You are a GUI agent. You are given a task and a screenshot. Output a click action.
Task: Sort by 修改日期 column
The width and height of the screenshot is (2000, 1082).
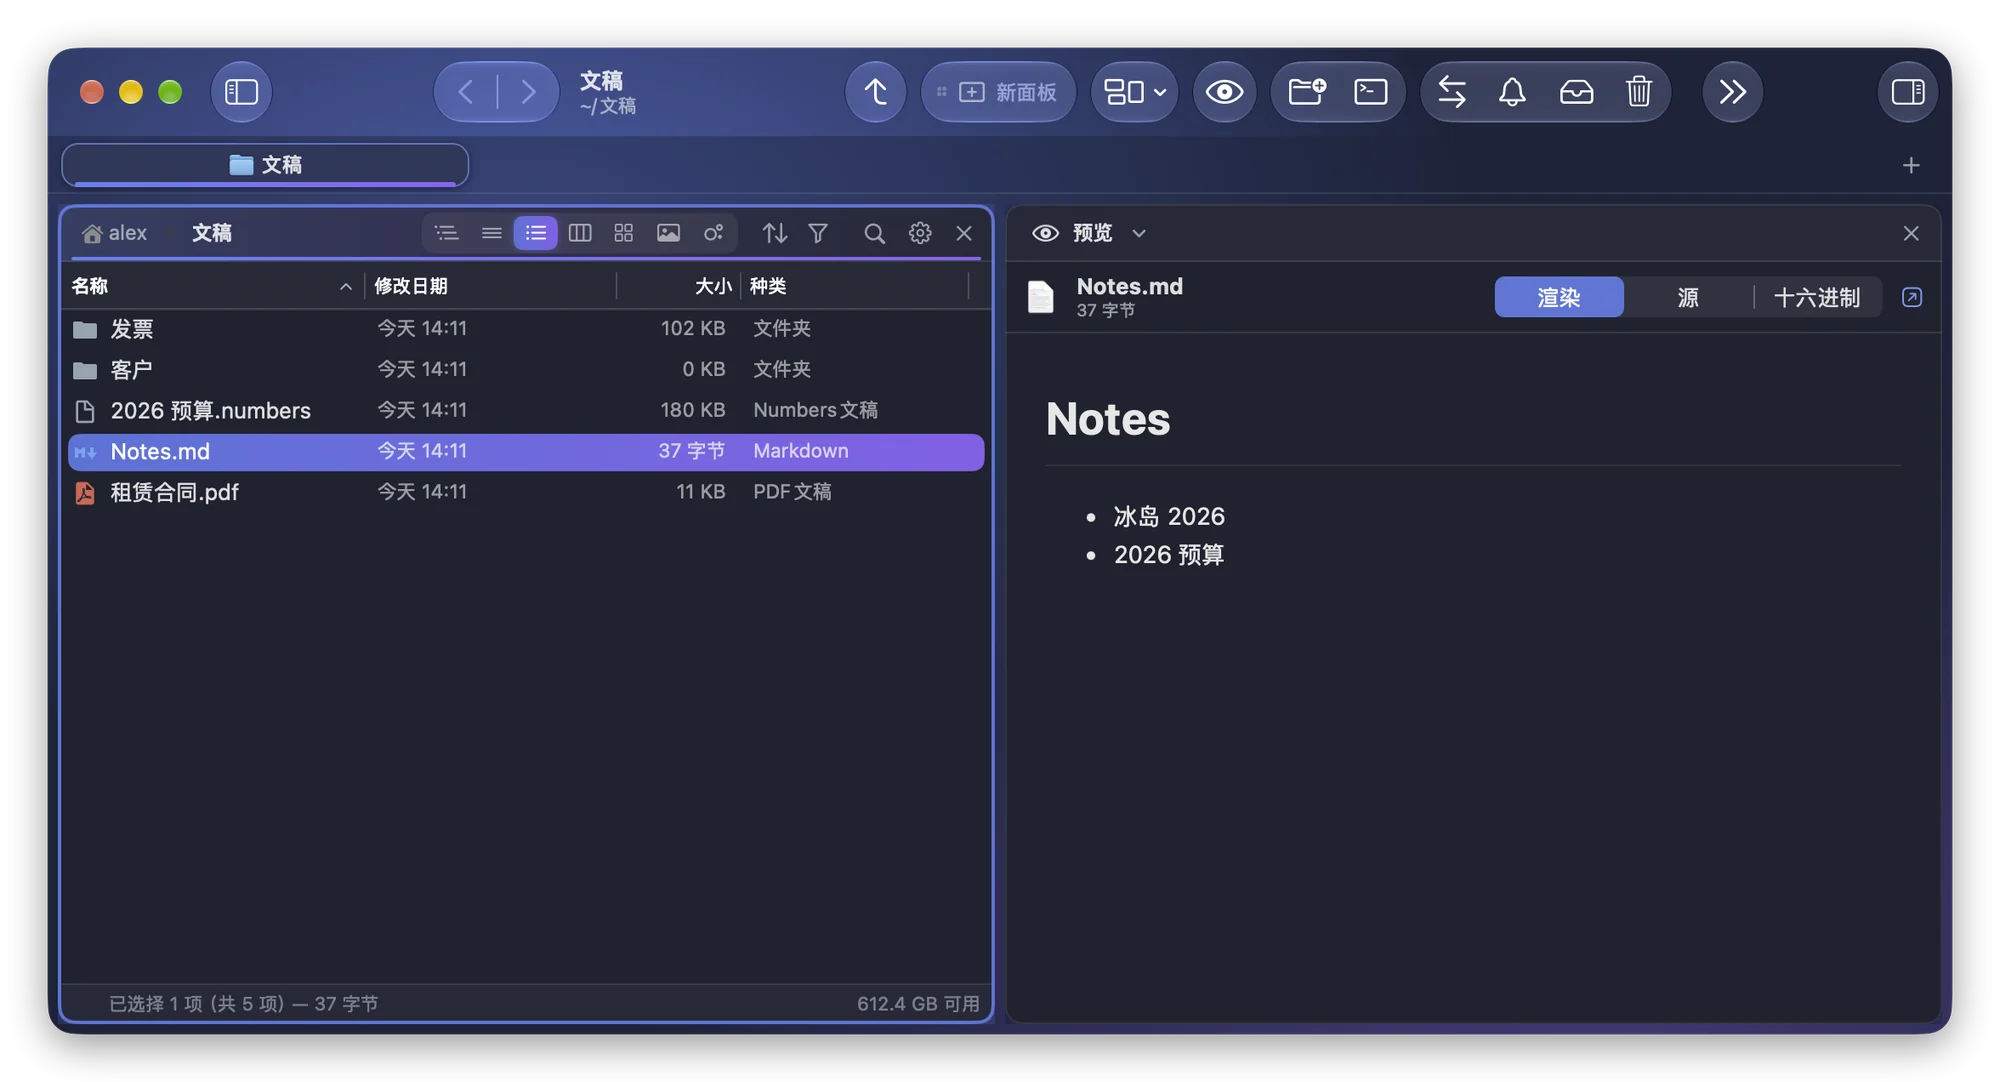click(490, 286)
